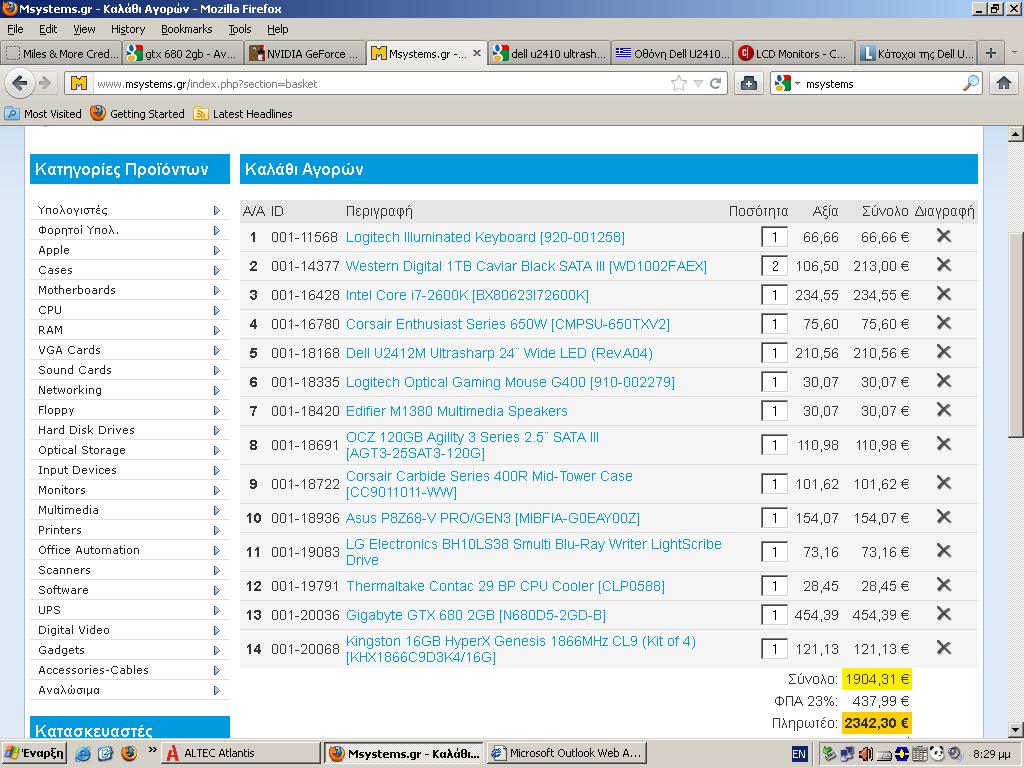
Task: Open the Getting Started bookmark
Action: tap(138, 114)
